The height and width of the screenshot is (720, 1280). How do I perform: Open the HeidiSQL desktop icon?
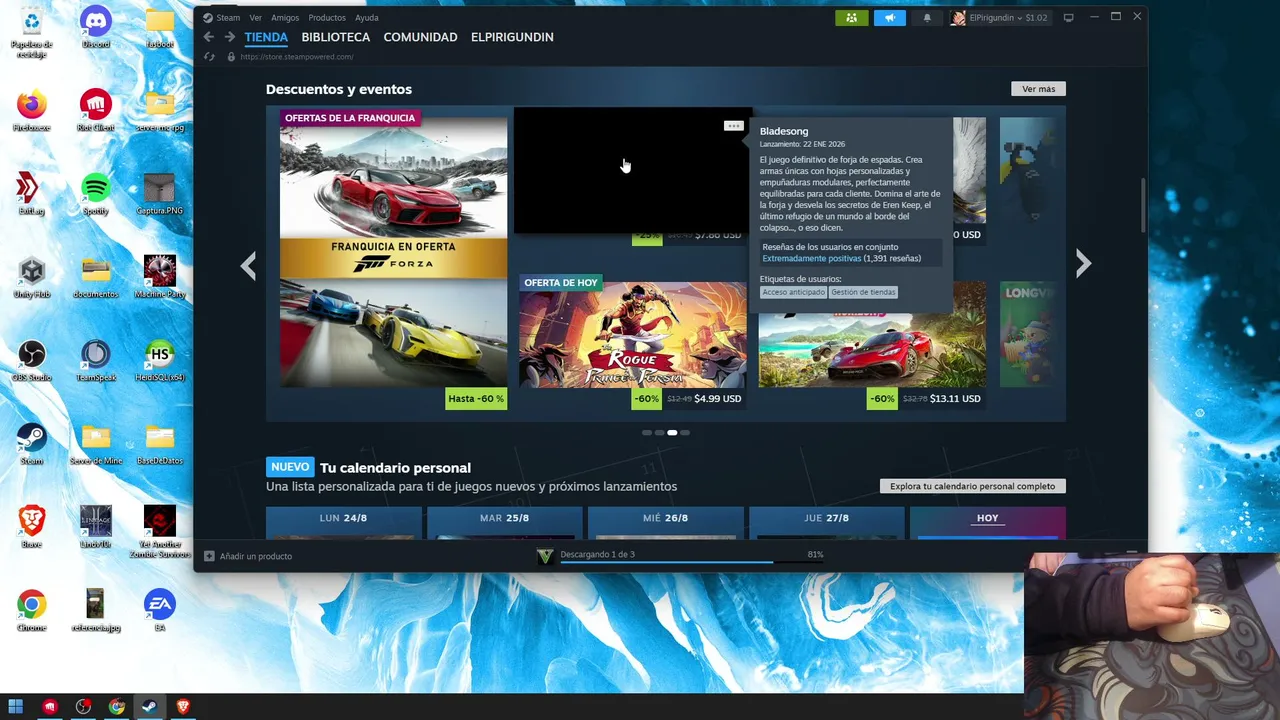click(x=160, y=360)
